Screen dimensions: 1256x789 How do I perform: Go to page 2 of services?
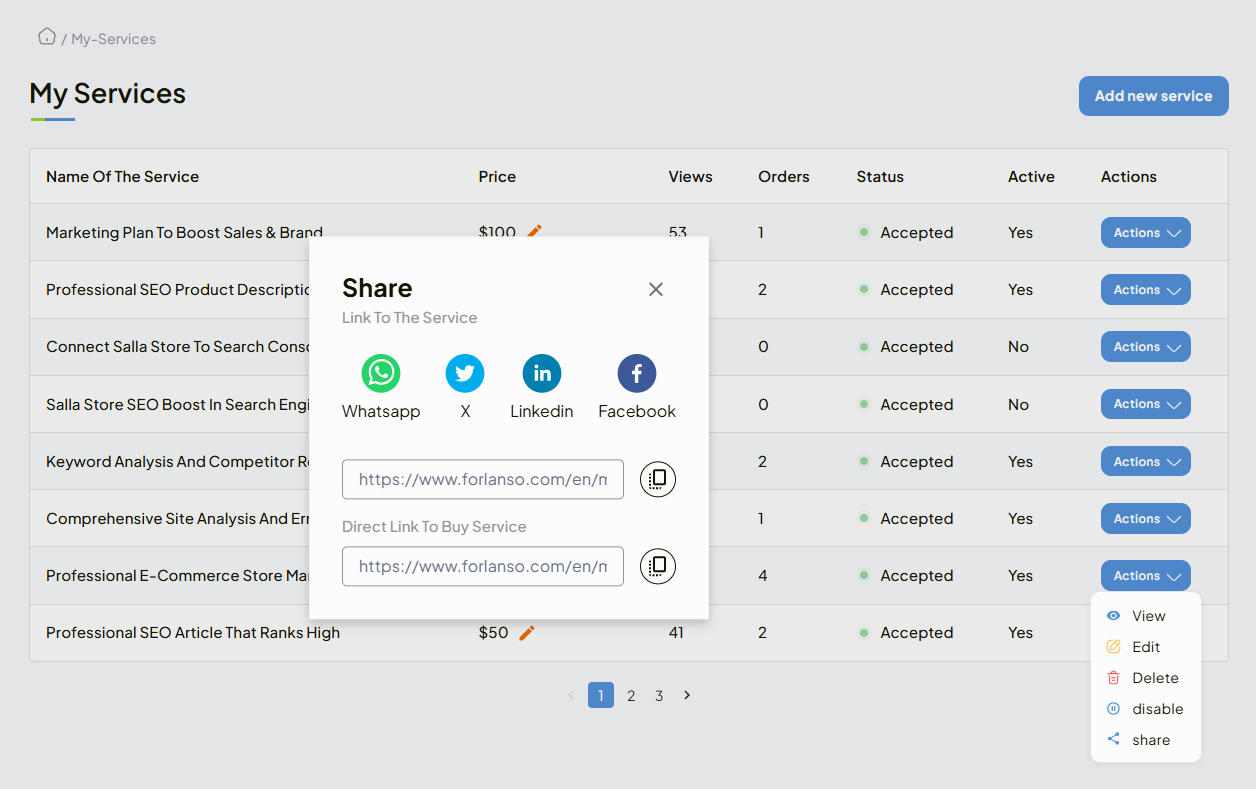pos(631,696)
